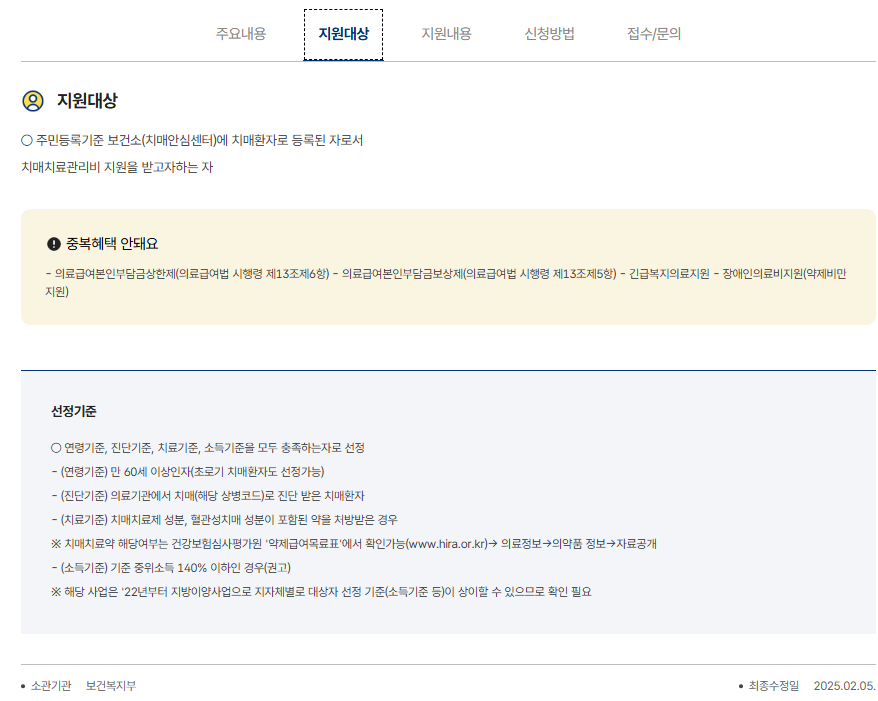The image size is (878, 701).
Task: Click the (진단기준) 의료기관에서 치매 line
Action: click(x=208, y=496)
